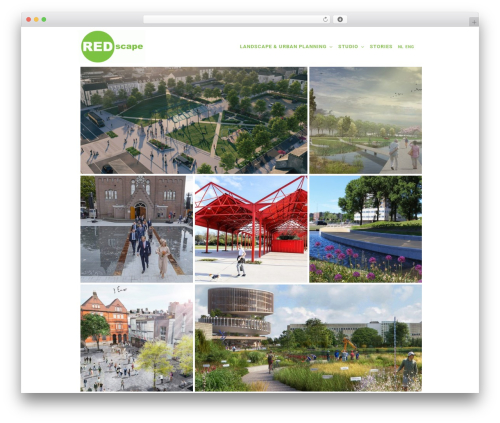Click the green maximize window button
The height and width of the screenshot is (423, 500).
(44, 20)
